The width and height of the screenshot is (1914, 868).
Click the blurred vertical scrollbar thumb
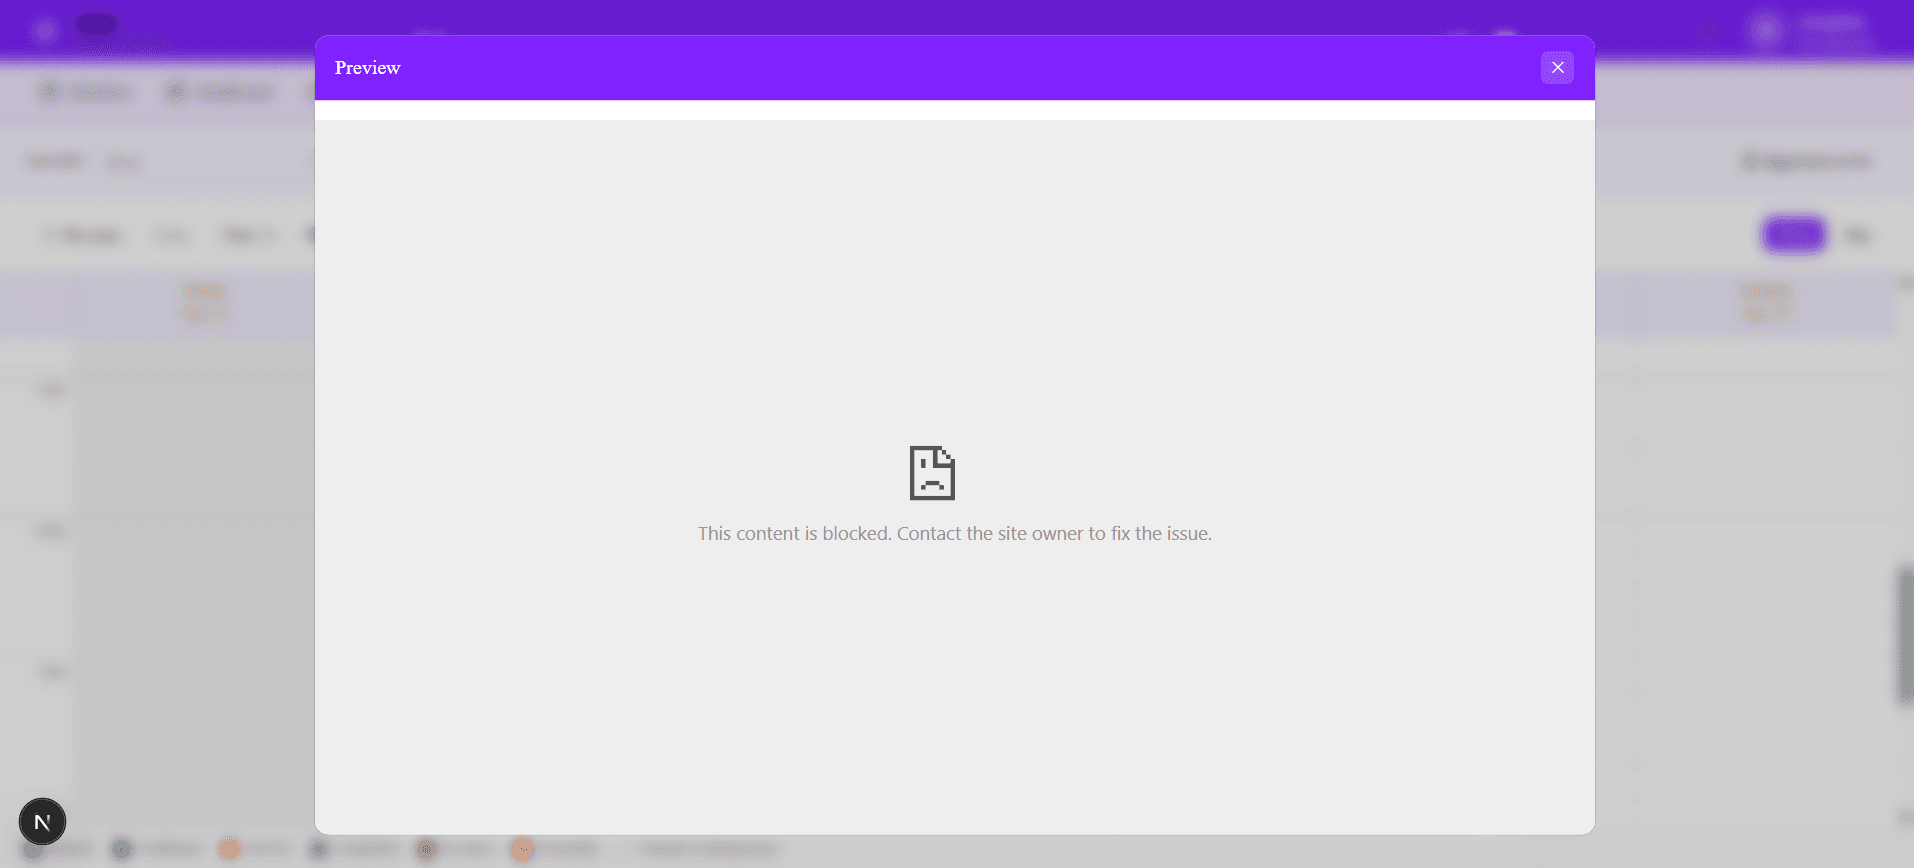(1904, 635)
